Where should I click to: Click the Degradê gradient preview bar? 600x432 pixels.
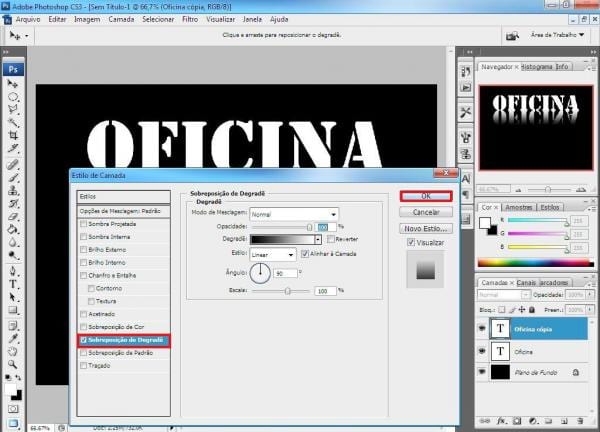(282, 240)
